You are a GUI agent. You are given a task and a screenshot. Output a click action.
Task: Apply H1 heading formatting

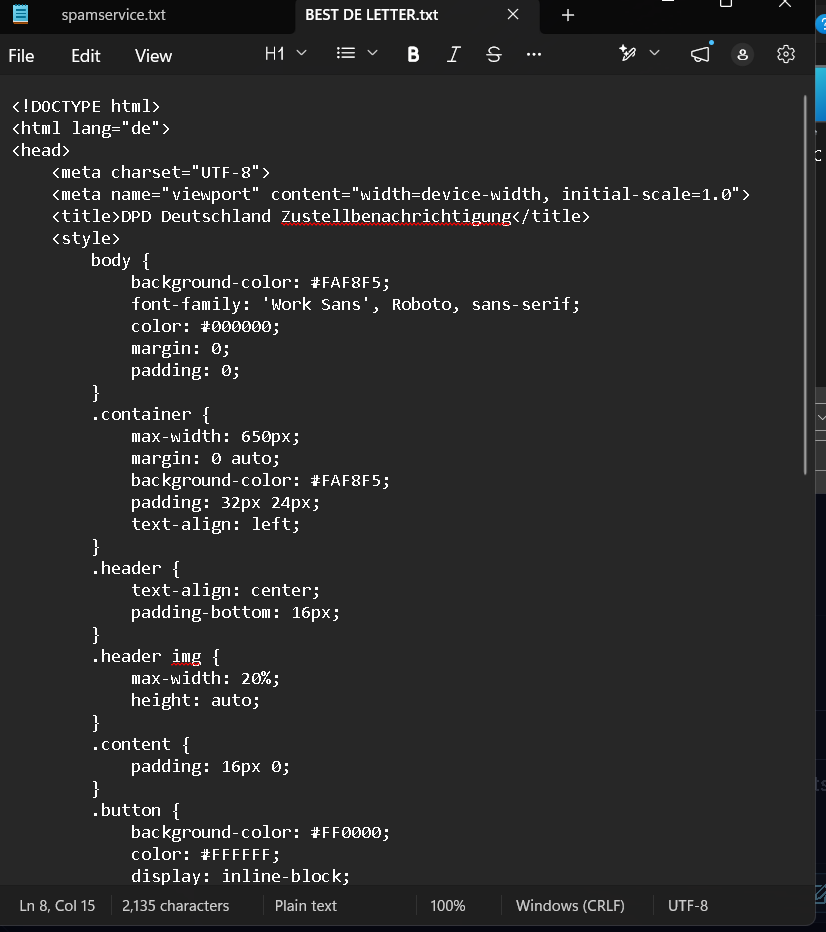pos(275,54)
